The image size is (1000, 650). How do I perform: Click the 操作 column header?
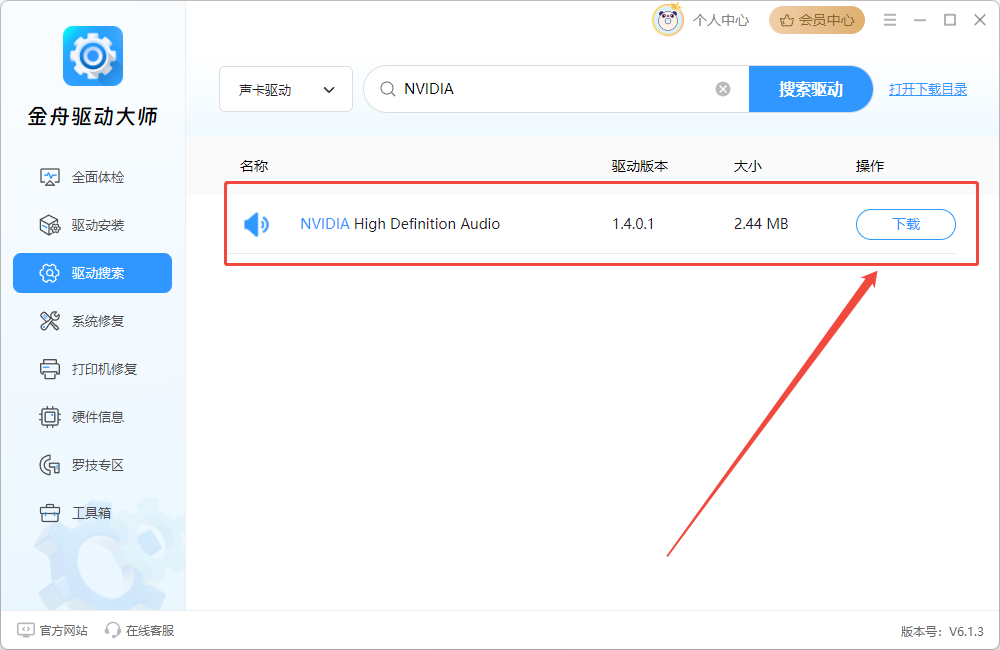869,166
